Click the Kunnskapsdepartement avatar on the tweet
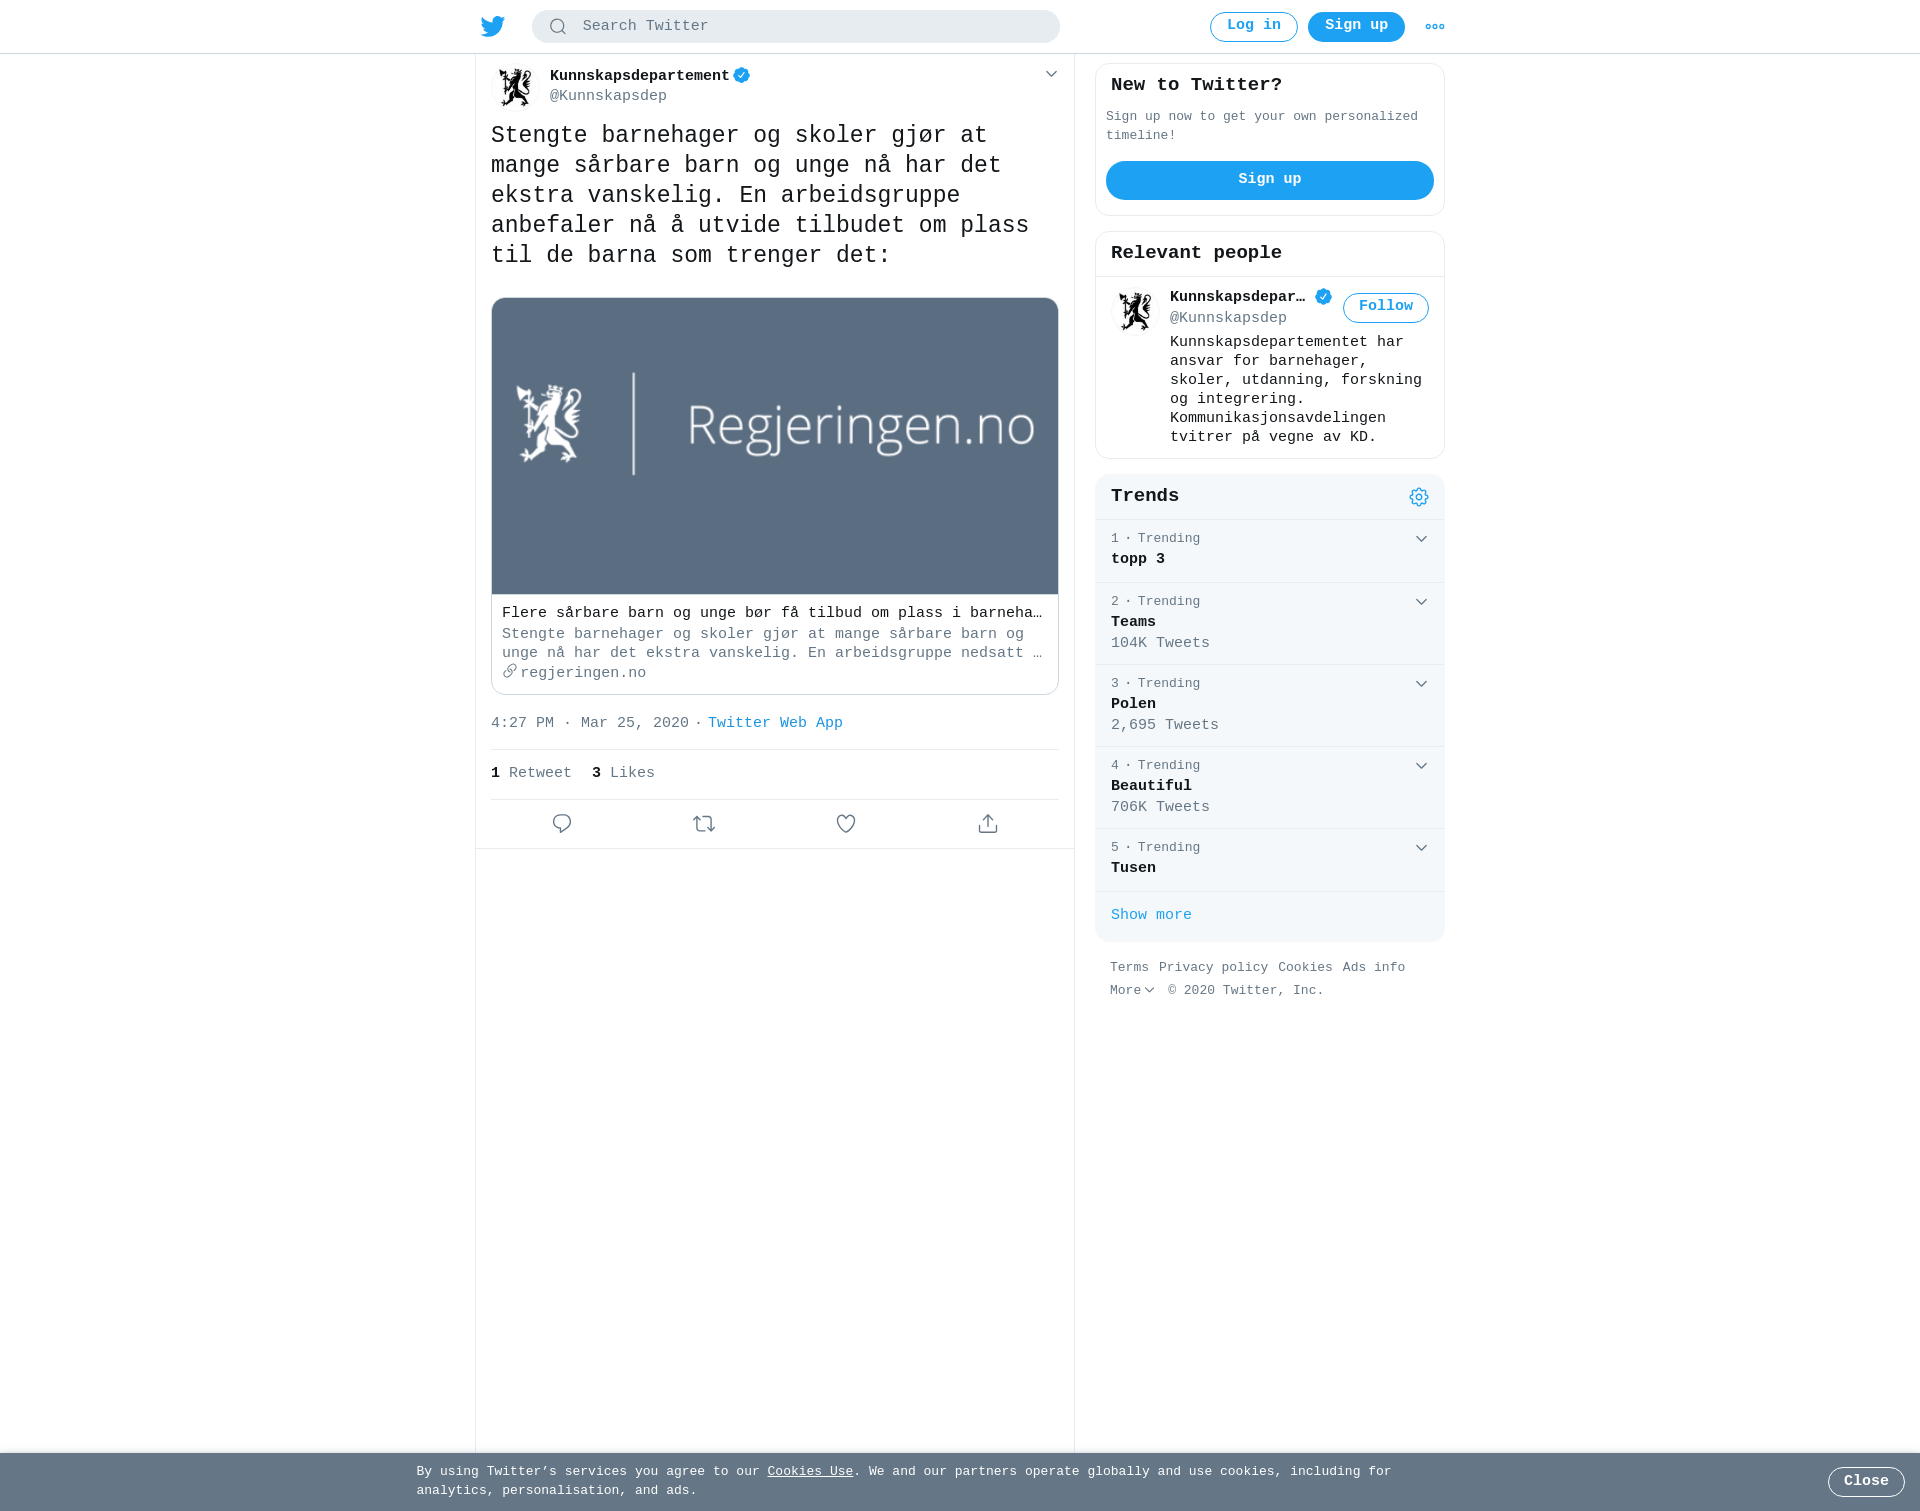This screenshot has height=1511, width=1920. point(516,87)
